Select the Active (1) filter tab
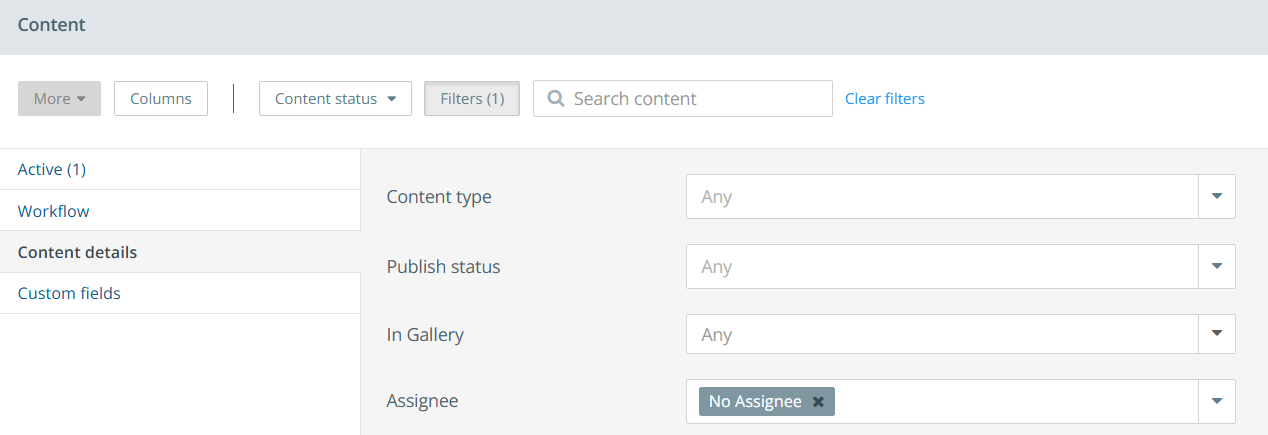The width and height of the screenshot is (1268, 435). (52, 170)
